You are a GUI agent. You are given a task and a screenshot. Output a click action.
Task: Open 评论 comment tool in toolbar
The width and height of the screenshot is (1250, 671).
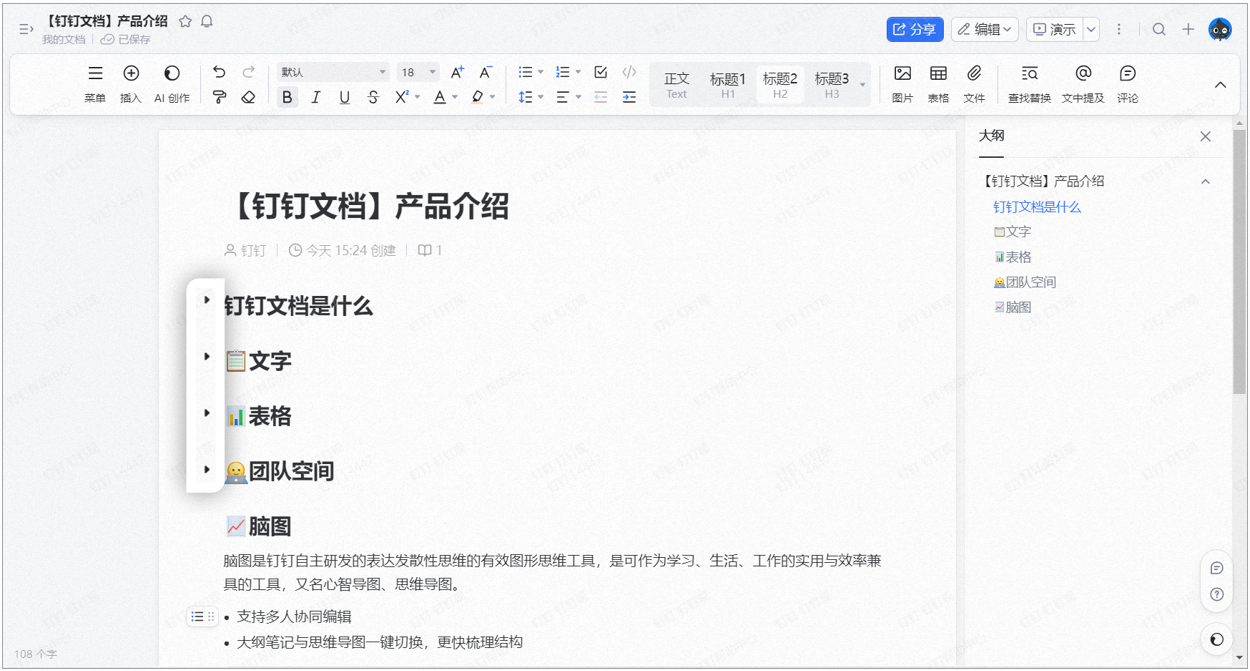[x=1128, y=83]
